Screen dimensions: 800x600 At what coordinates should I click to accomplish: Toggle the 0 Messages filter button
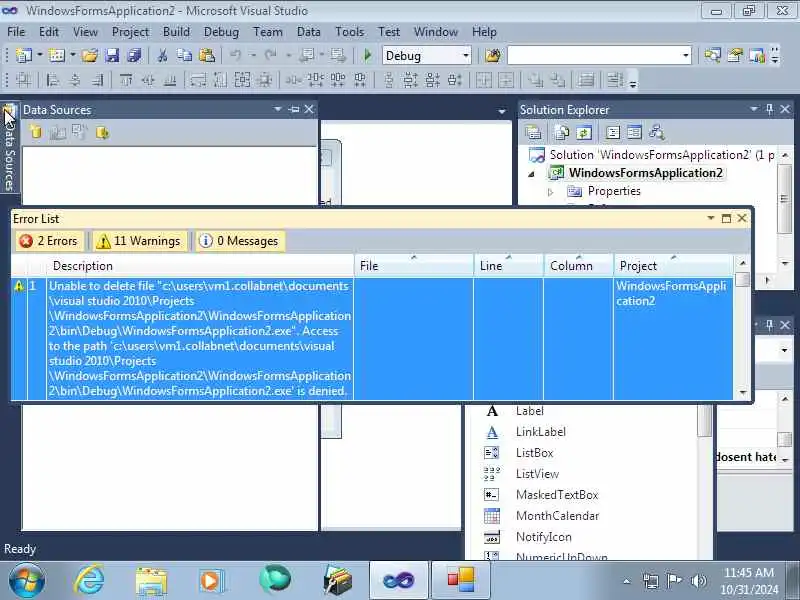pyautogui.click(x=239, y=241)
